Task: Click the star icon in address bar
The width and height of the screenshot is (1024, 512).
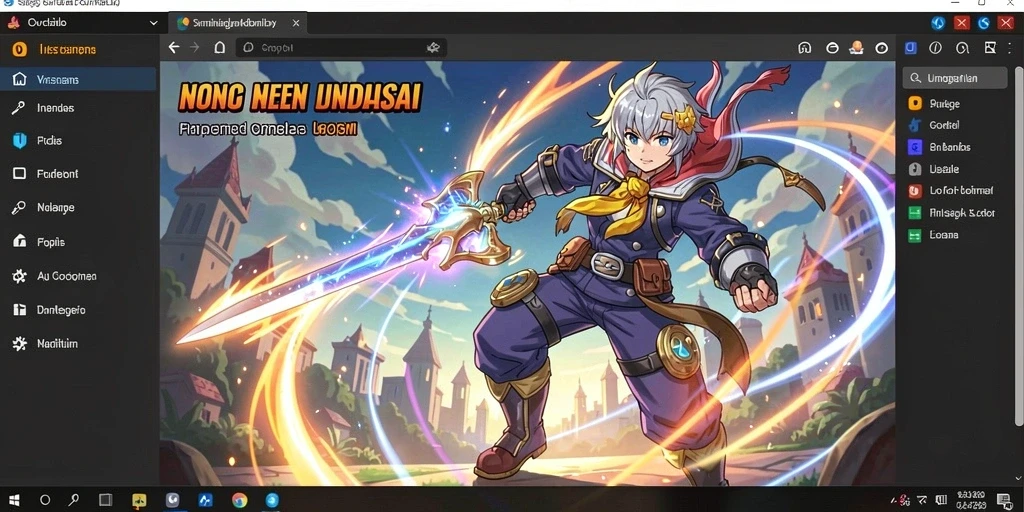Action: pyautogui.click(x=432, y=48)
